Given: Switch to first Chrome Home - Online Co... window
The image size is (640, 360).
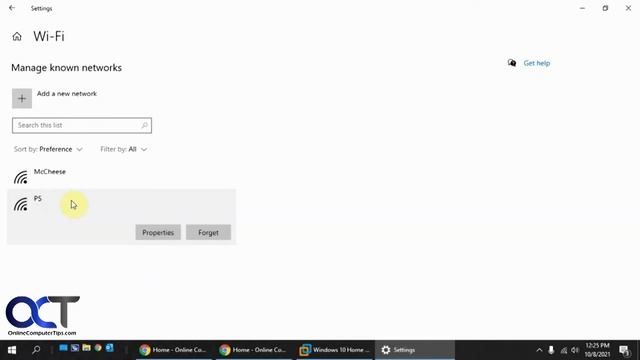Looking at the screenshot, I should coord(173,350).
